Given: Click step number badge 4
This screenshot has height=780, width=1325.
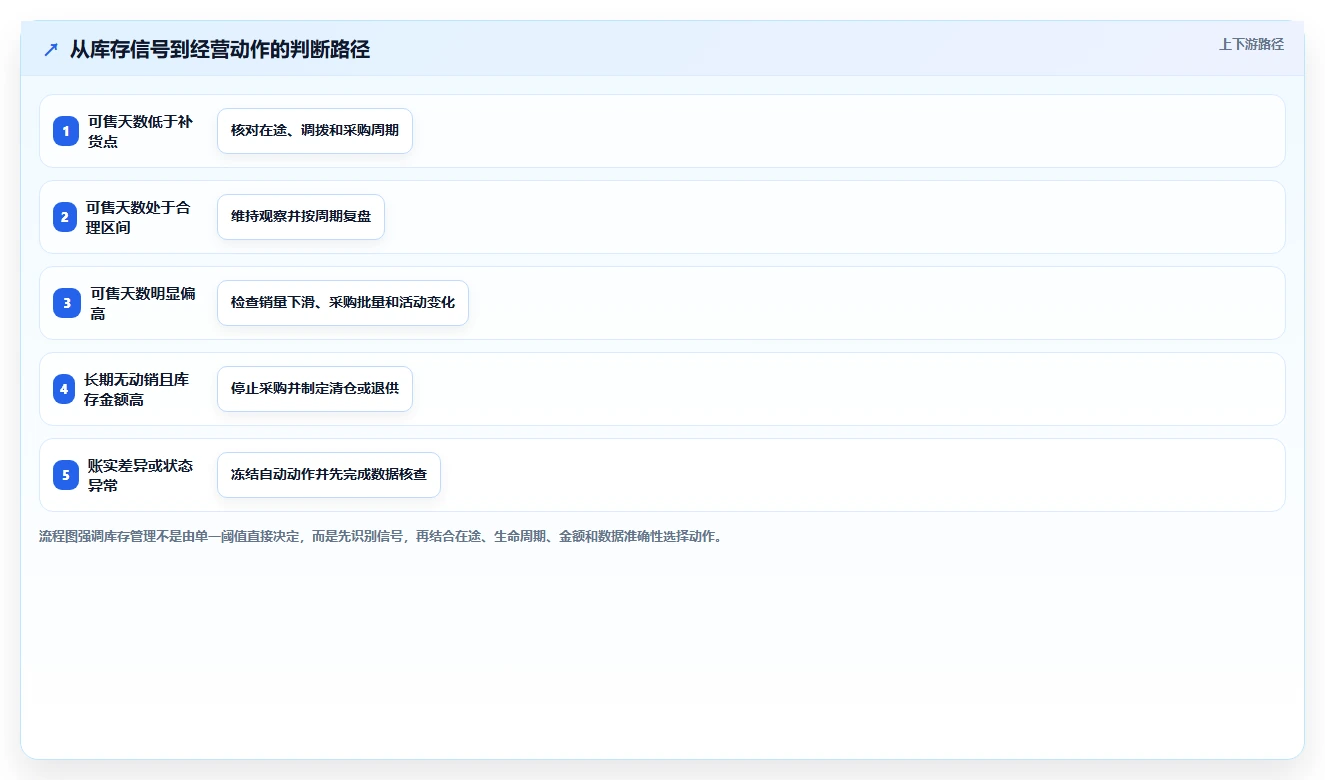Looking at the screenshot, I should click(64, 389).
